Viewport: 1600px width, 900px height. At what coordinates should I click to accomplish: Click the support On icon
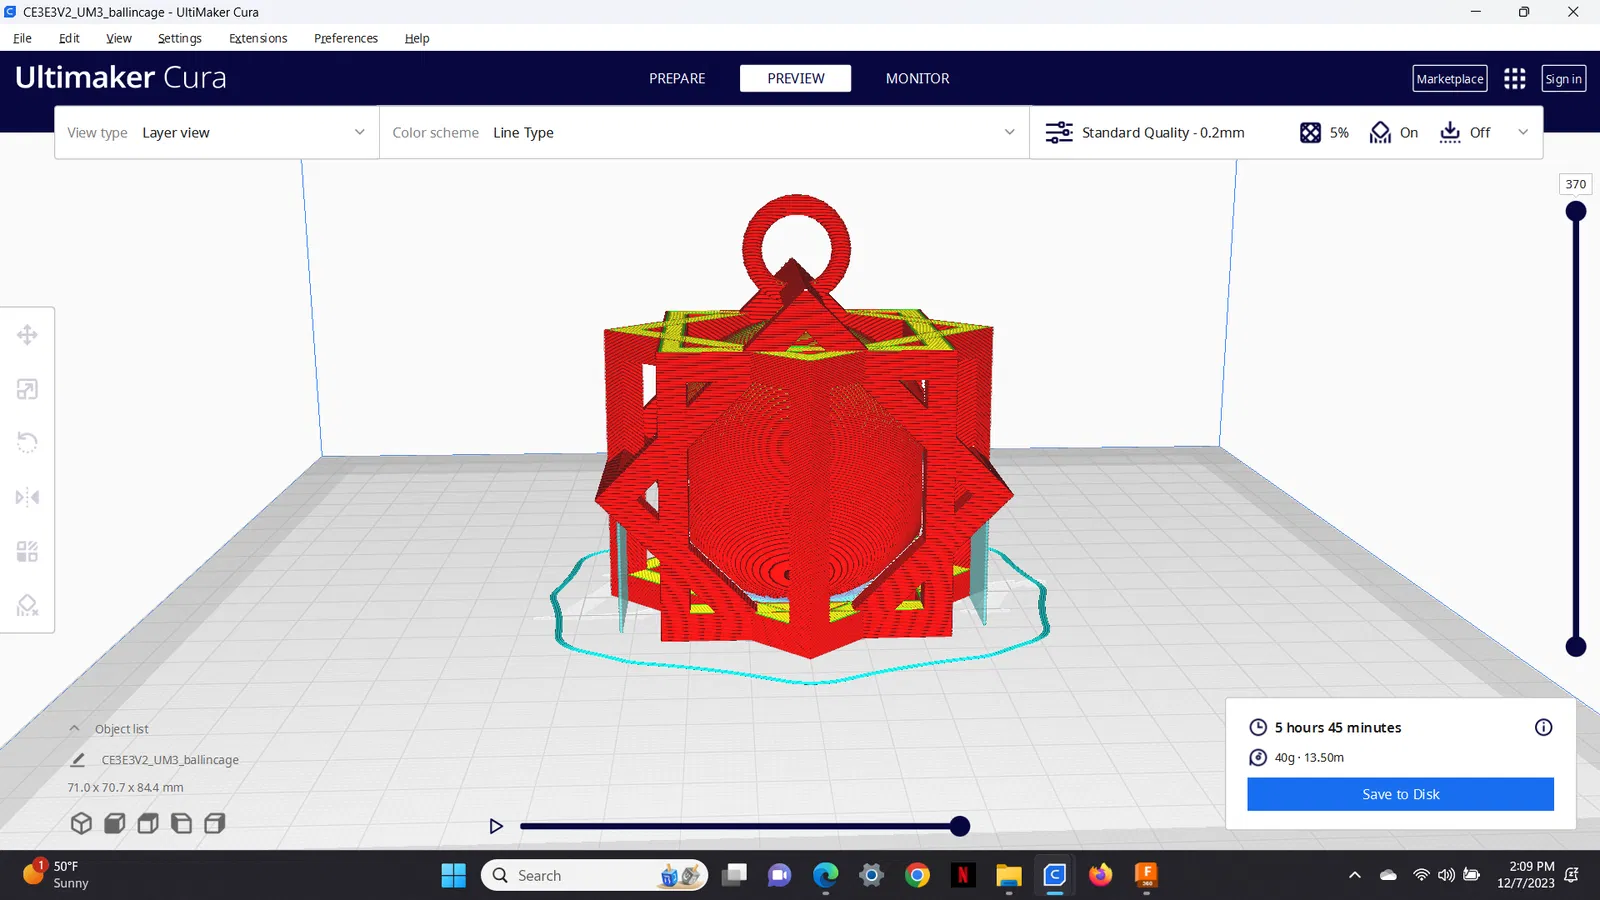coord(1380,132)
